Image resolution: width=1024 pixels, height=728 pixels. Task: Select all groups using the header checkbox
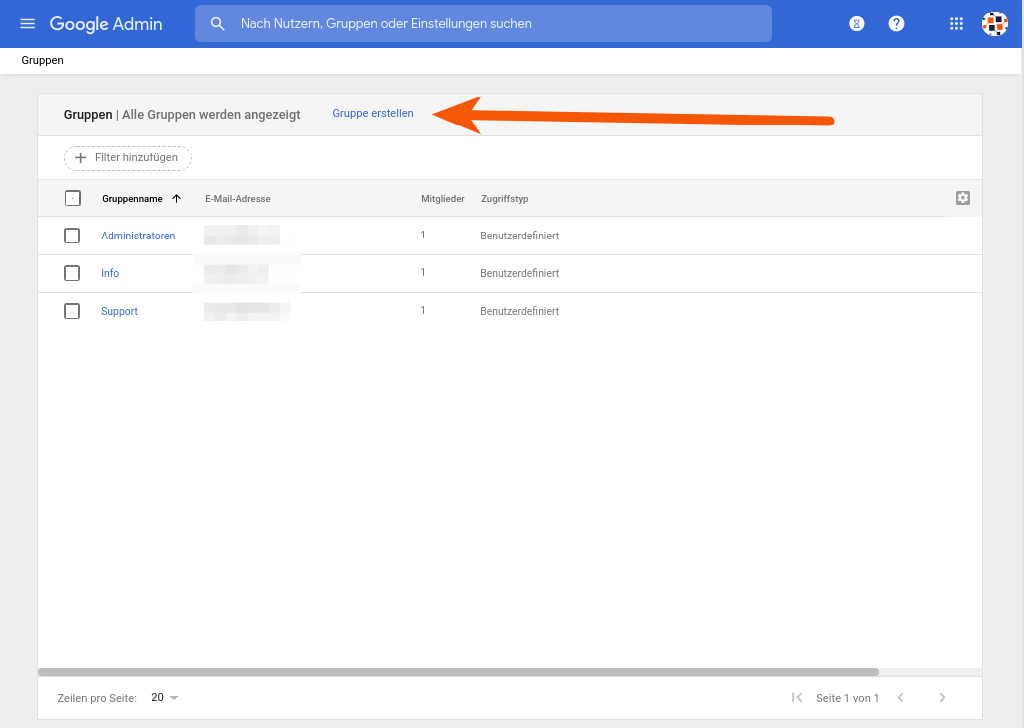coord(72,198)
